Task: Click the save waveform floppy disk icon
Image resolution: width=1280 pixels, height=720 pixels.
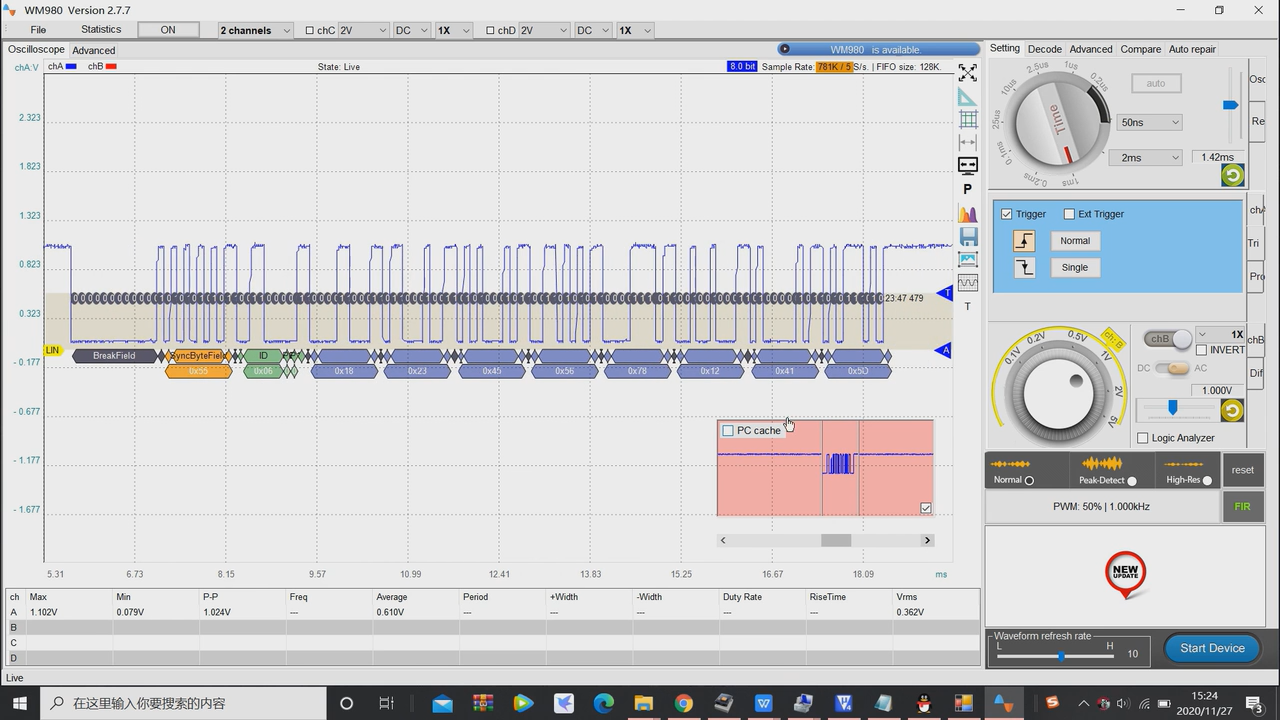Action: pos(967,237)
